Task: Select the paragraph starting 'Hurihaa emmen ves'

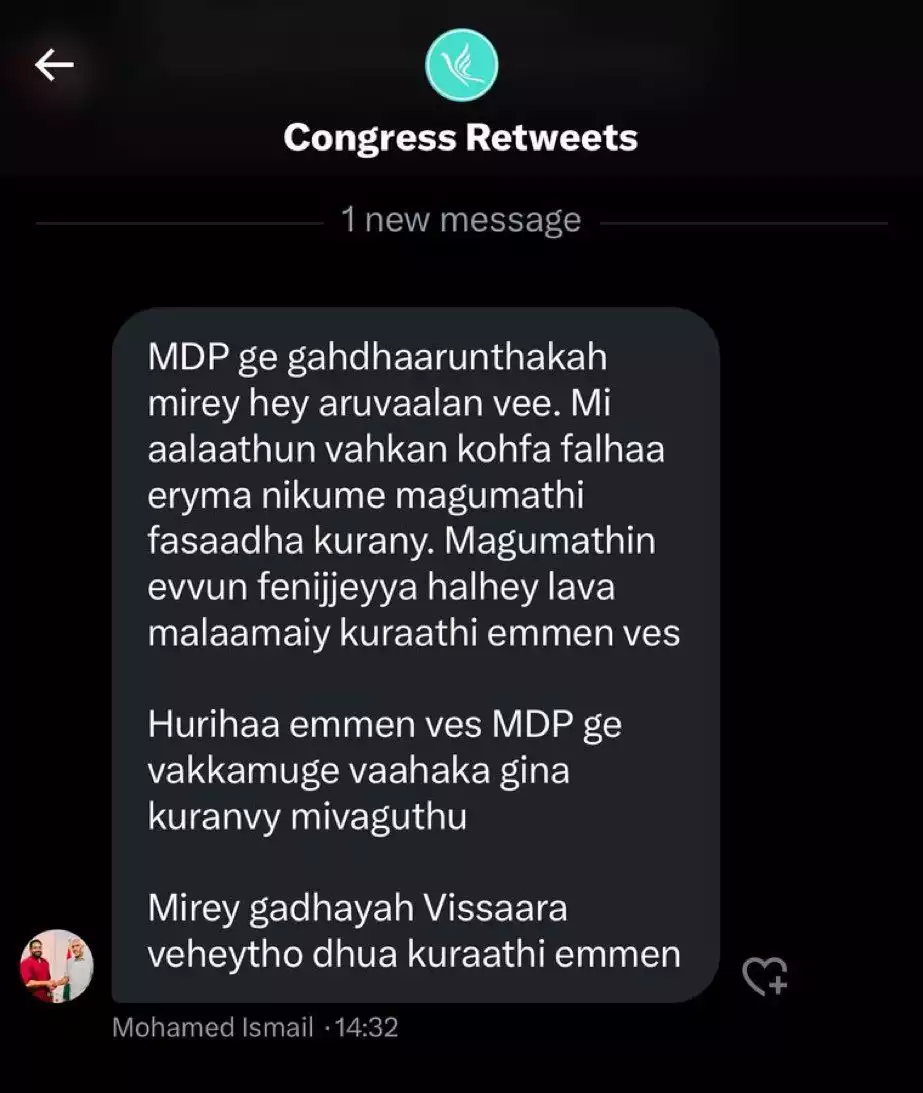Action: (384, 770)
